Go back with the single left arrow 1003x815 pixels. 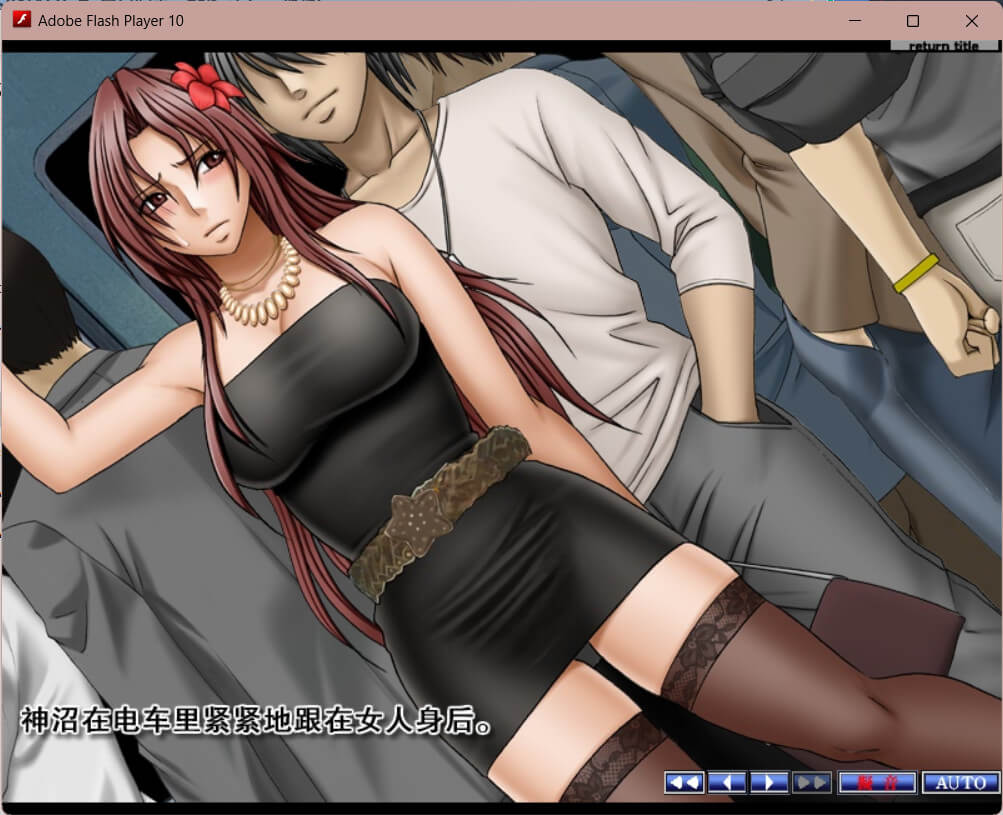click(727, 782)
